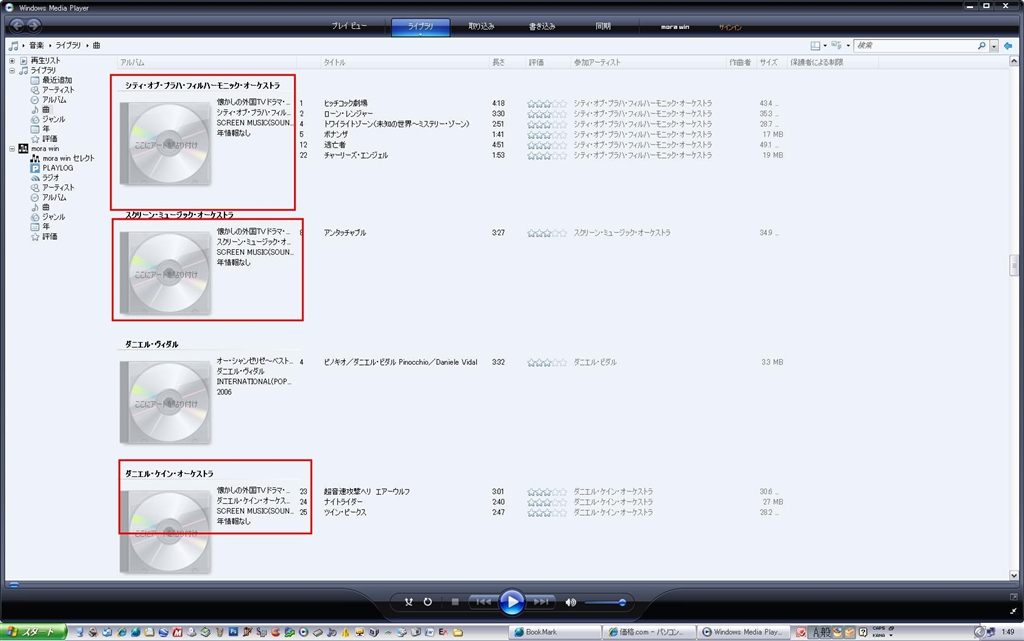
Task: Select 評価 under mora win
Action: click(50, 236)
